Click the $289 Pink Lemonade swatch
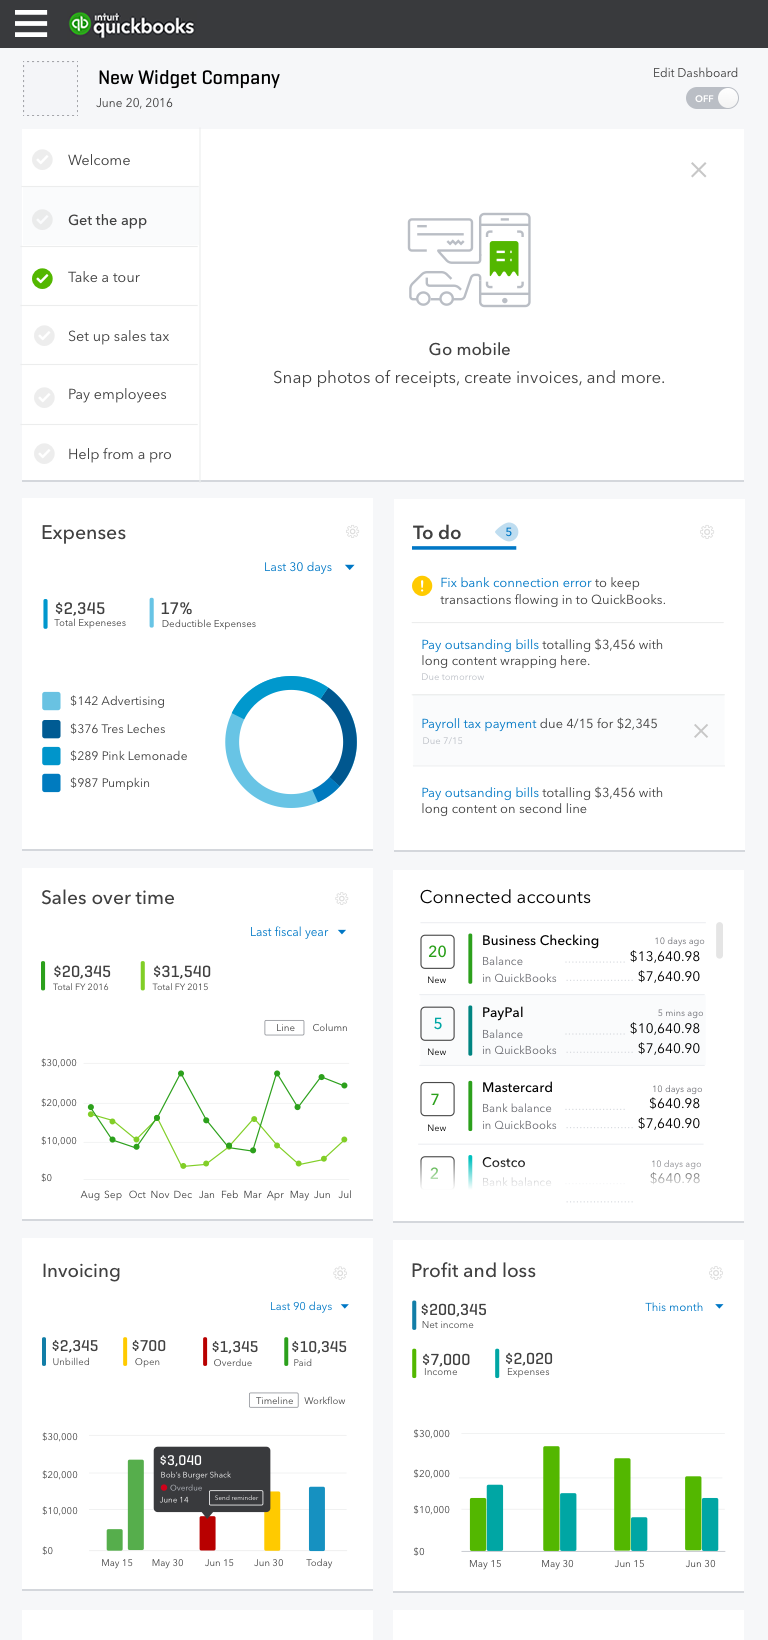The image size is (768, 1640). [51, 756]
